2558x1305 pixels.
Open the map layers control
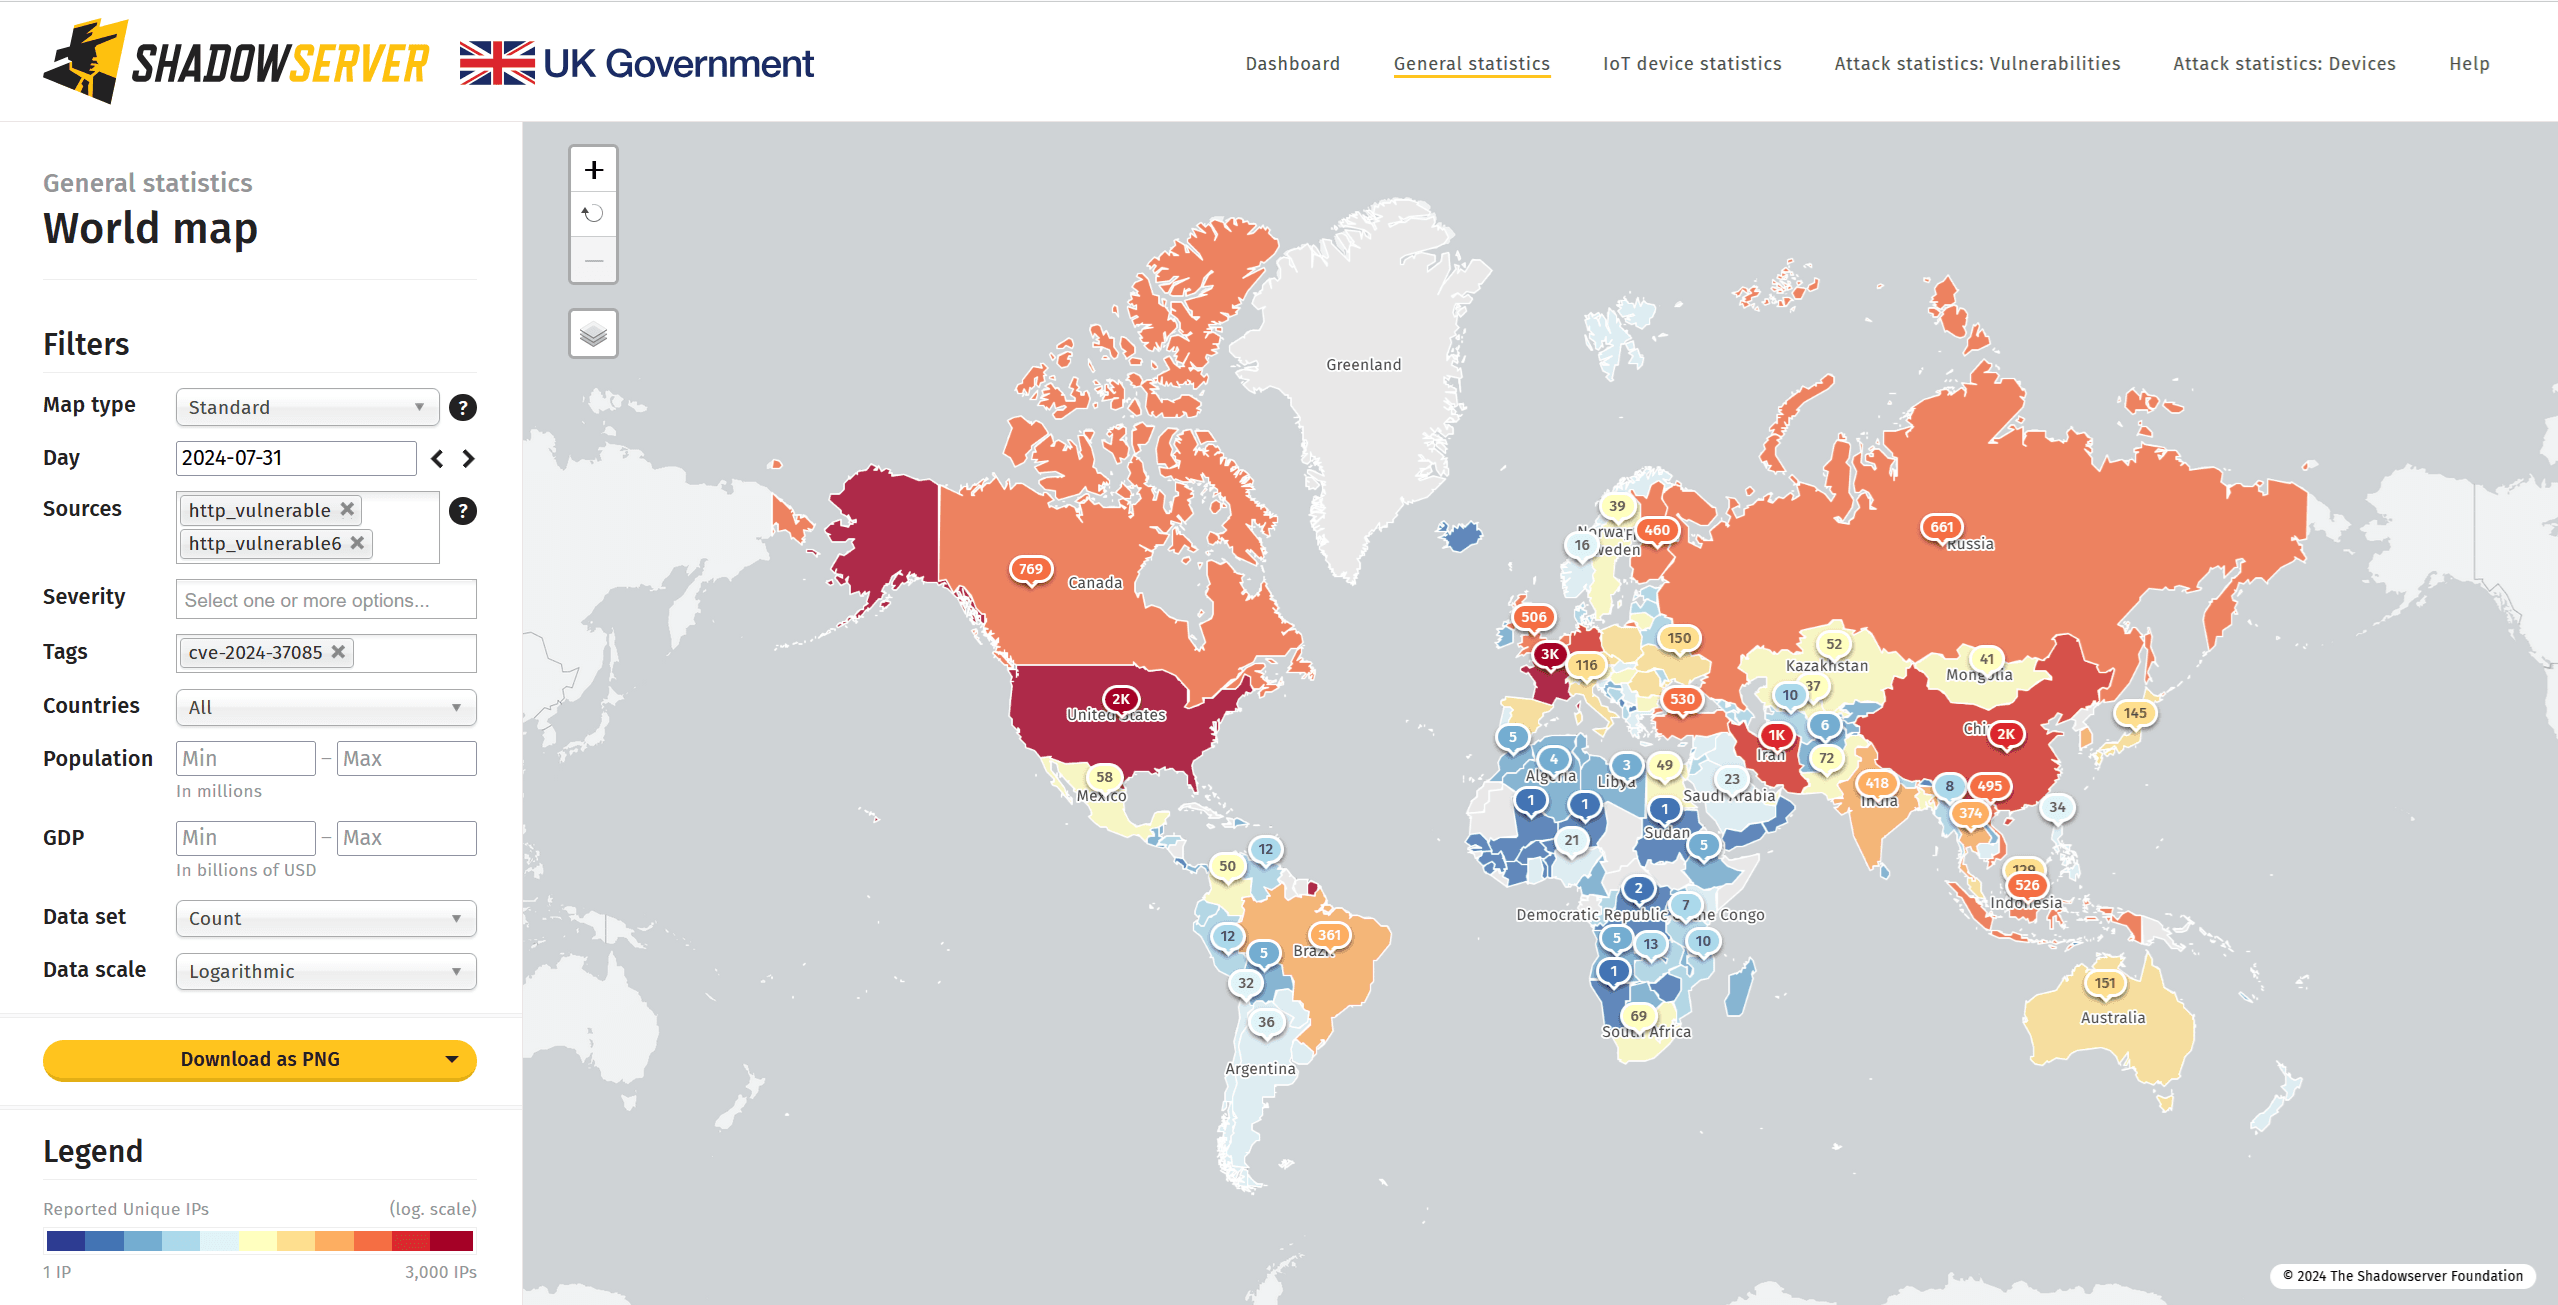point(594,334)
